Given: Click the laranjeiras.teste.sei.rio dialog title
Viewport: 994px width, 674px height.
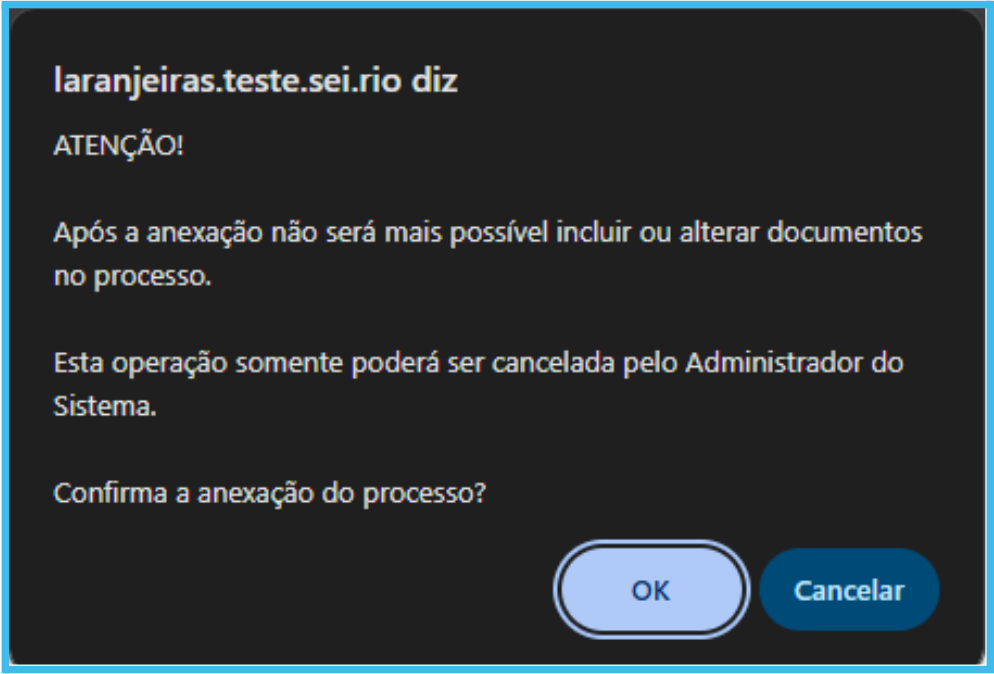Looking at the screenshot, I should coord(255,81).
